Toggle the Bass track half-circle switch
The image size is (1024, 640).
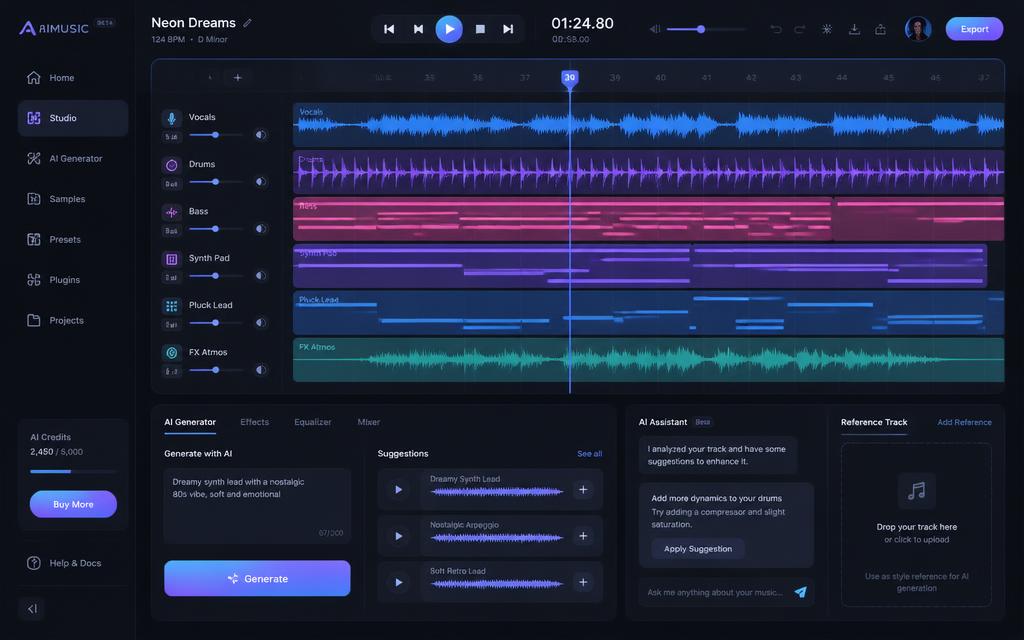click(261, 229)
